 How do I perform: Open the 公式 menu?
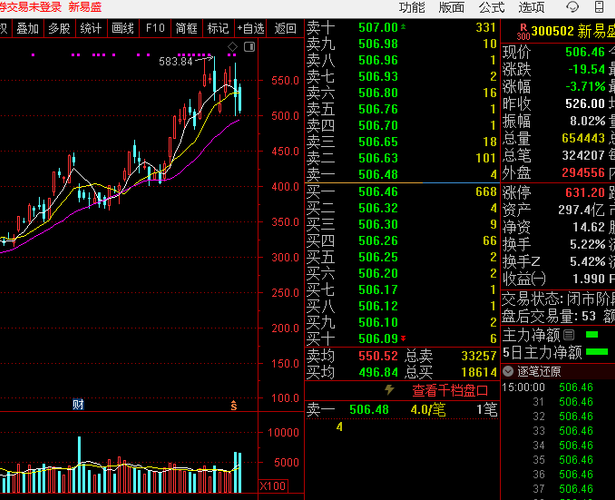[491, 7]
